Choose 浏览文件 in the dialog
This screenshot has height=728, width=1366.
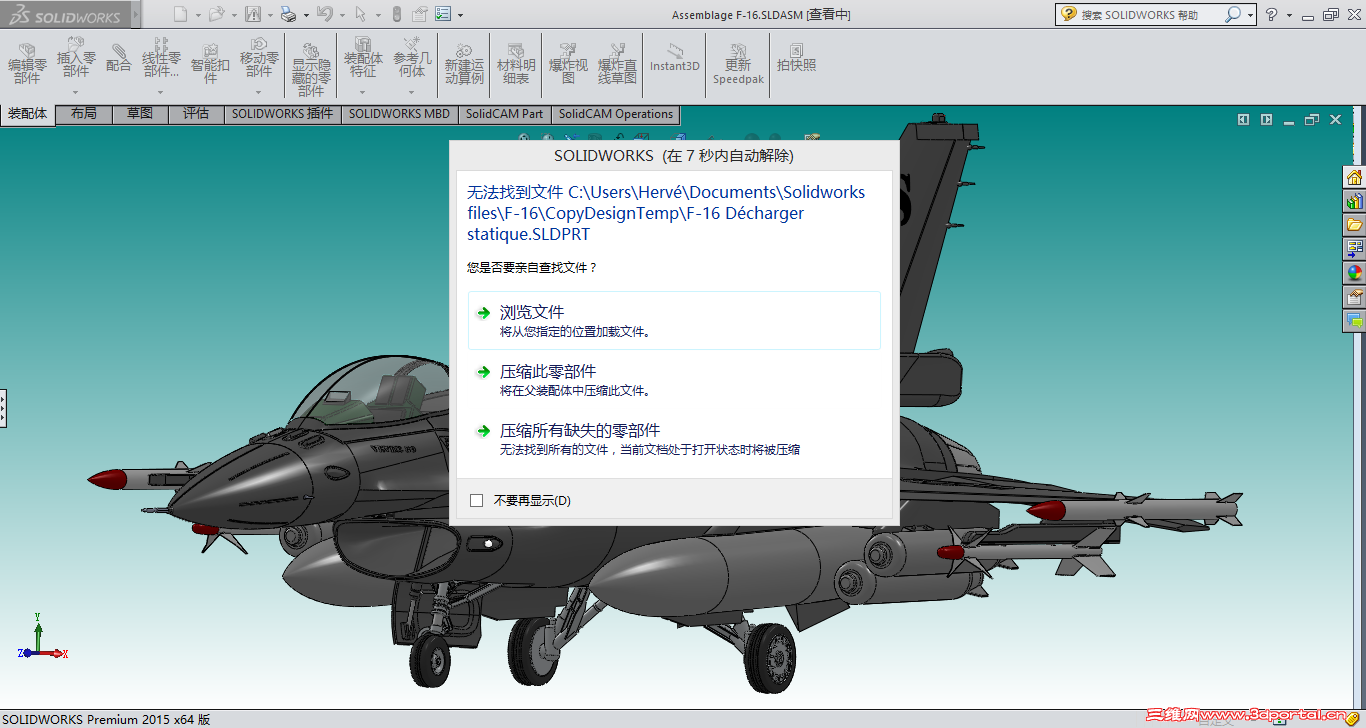pyautogui.click(x=674, y=321)
